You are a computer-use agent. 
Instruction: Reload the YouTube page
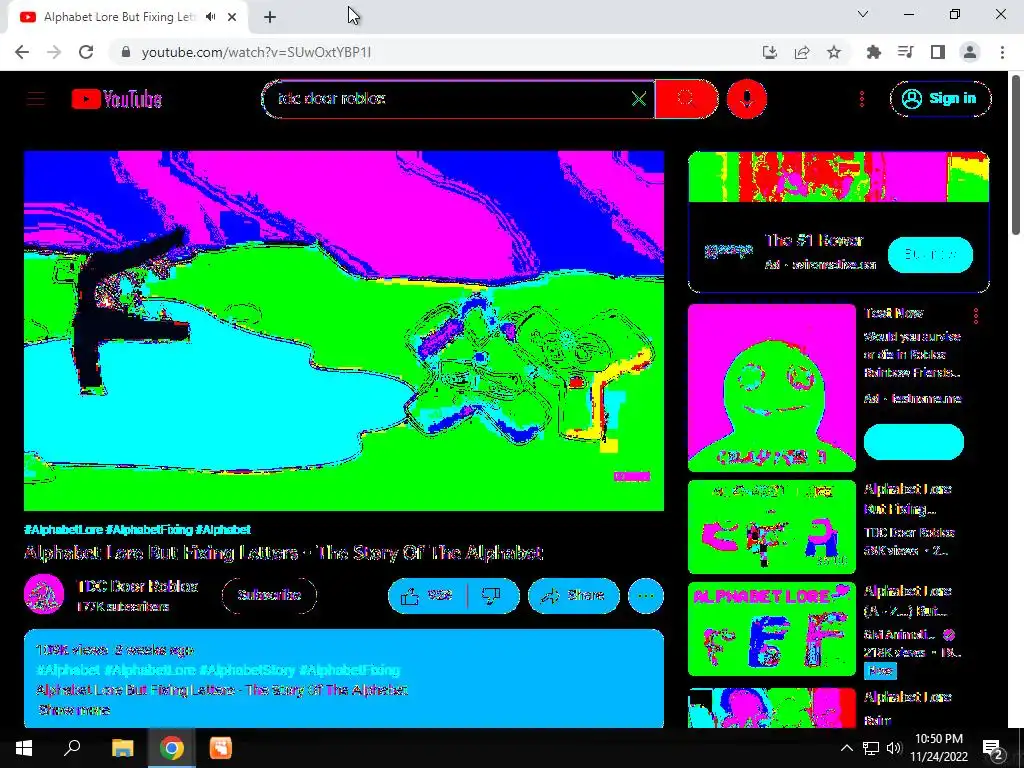coord(86,52)
